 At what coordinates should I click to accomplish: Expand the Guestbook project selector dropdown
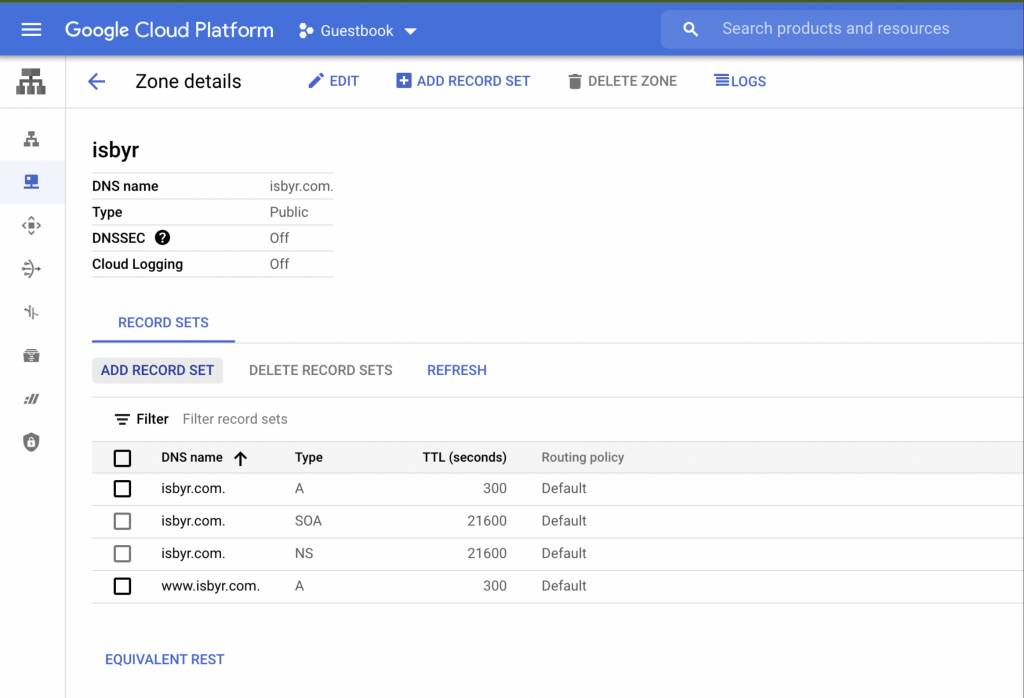410,31
